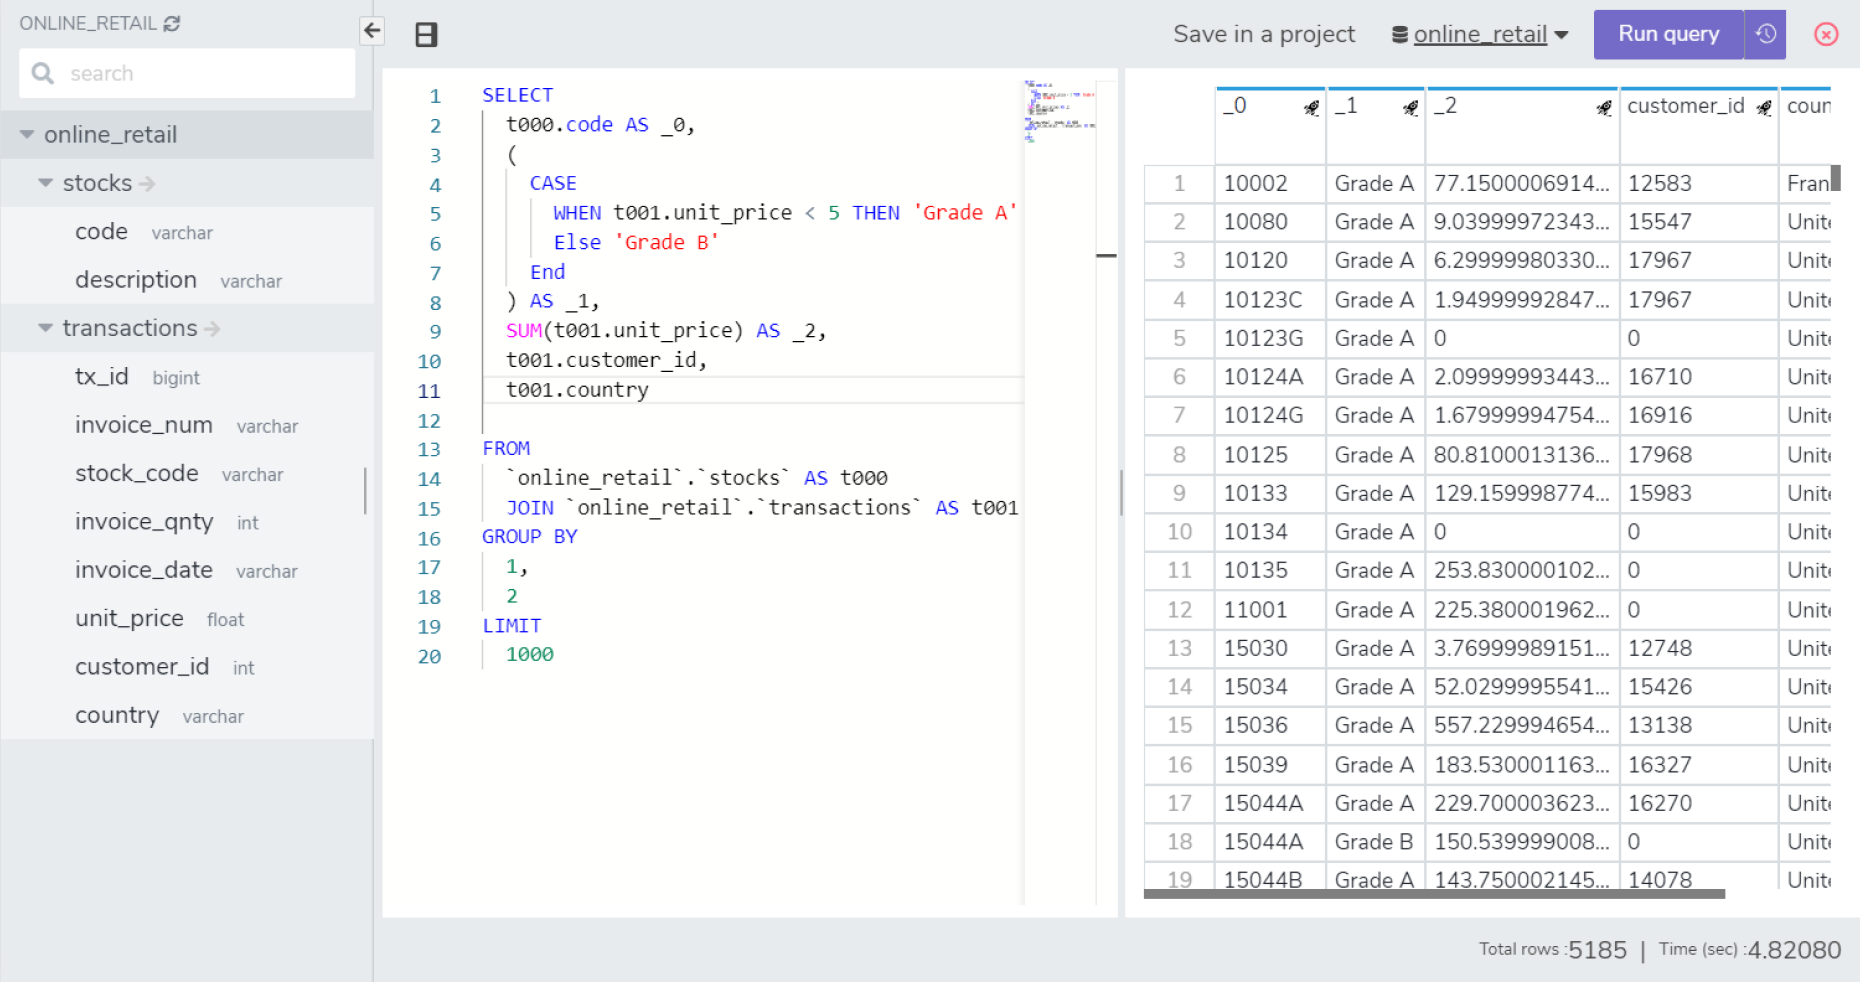
Task: Click the Total rows 5185 status
Action: pos(1553,950)
